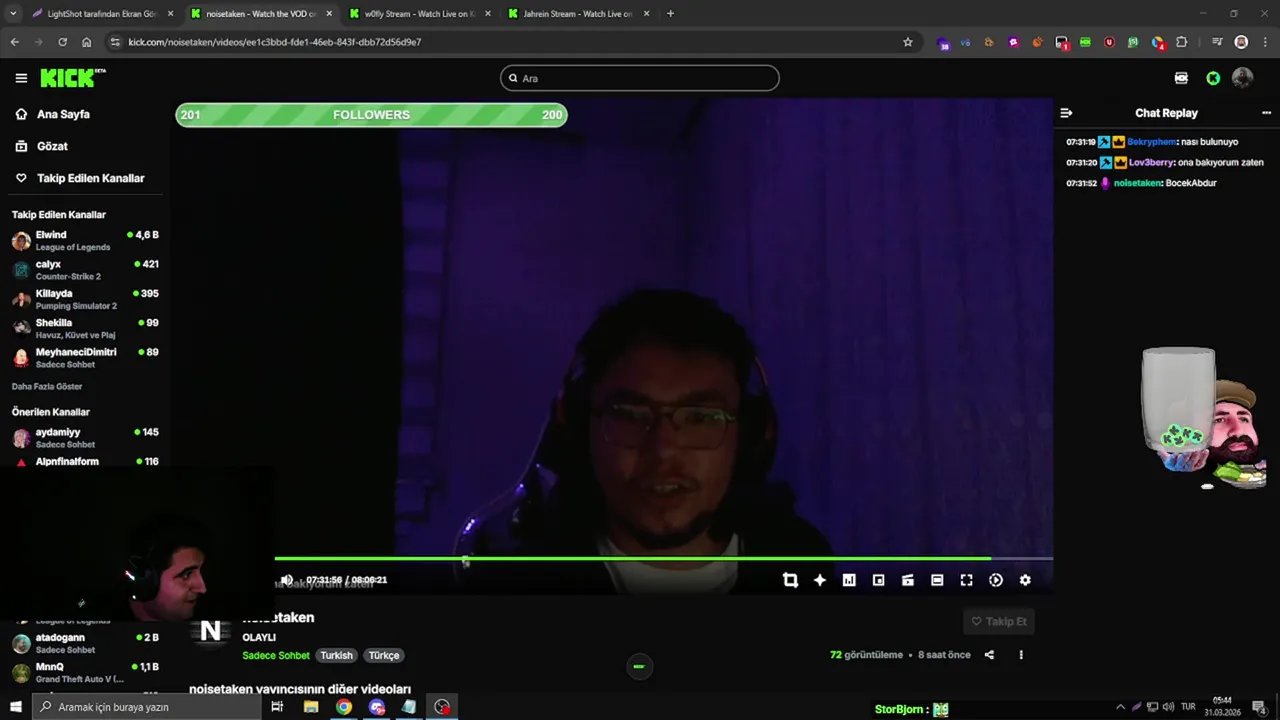Show hidden system tray icons
The image size is (1280, 720).
click(1121, 707)
